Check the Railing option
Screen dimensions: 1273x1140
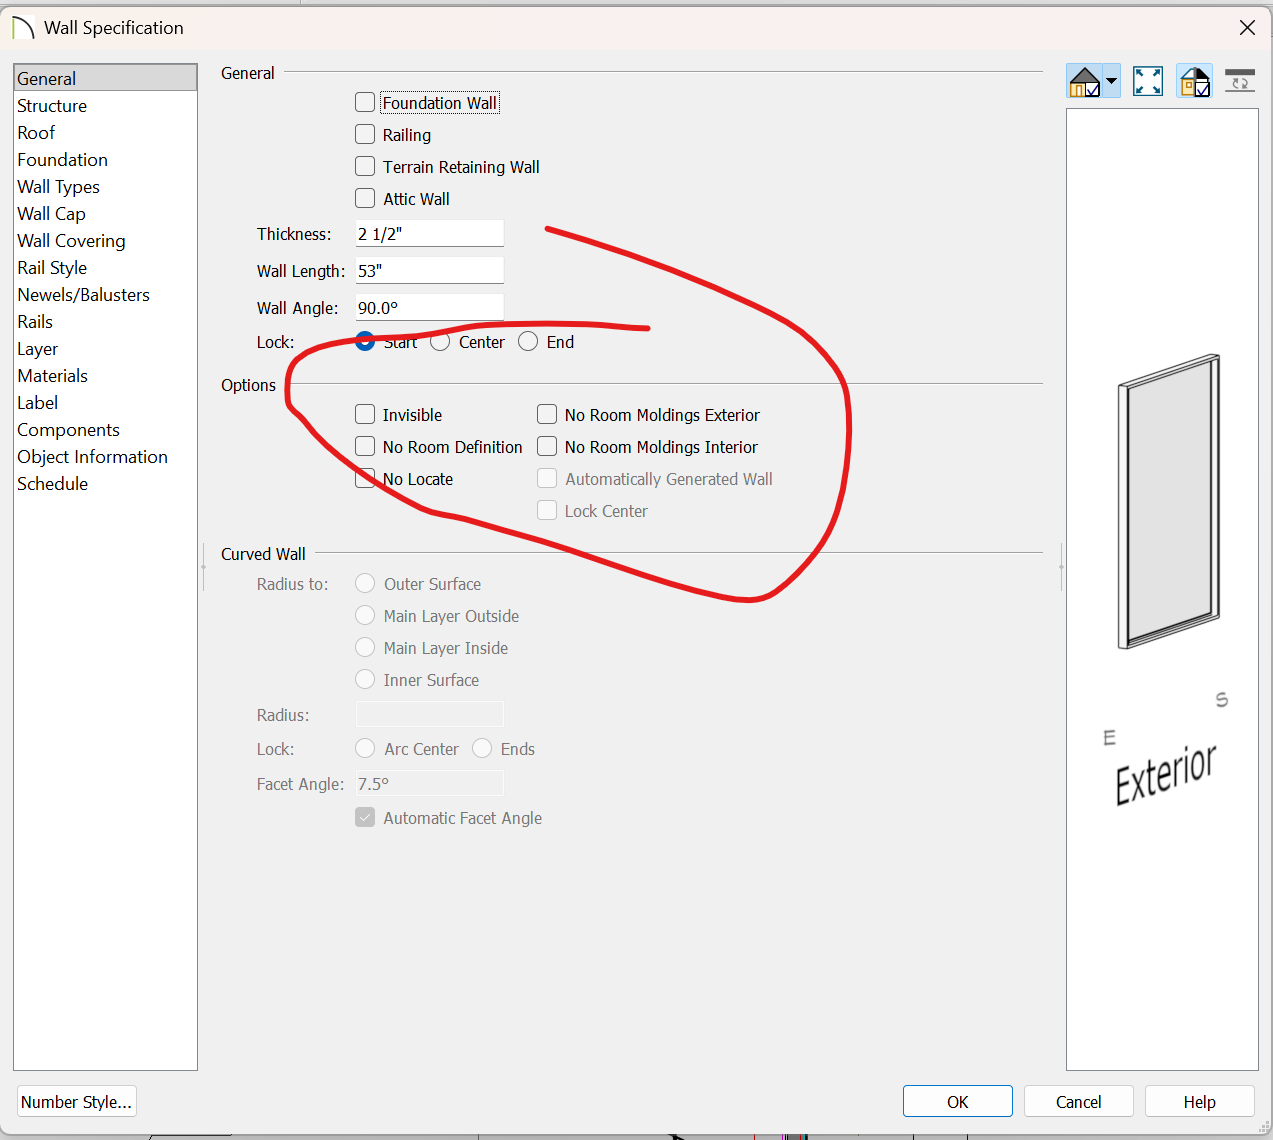pos(365,135)
